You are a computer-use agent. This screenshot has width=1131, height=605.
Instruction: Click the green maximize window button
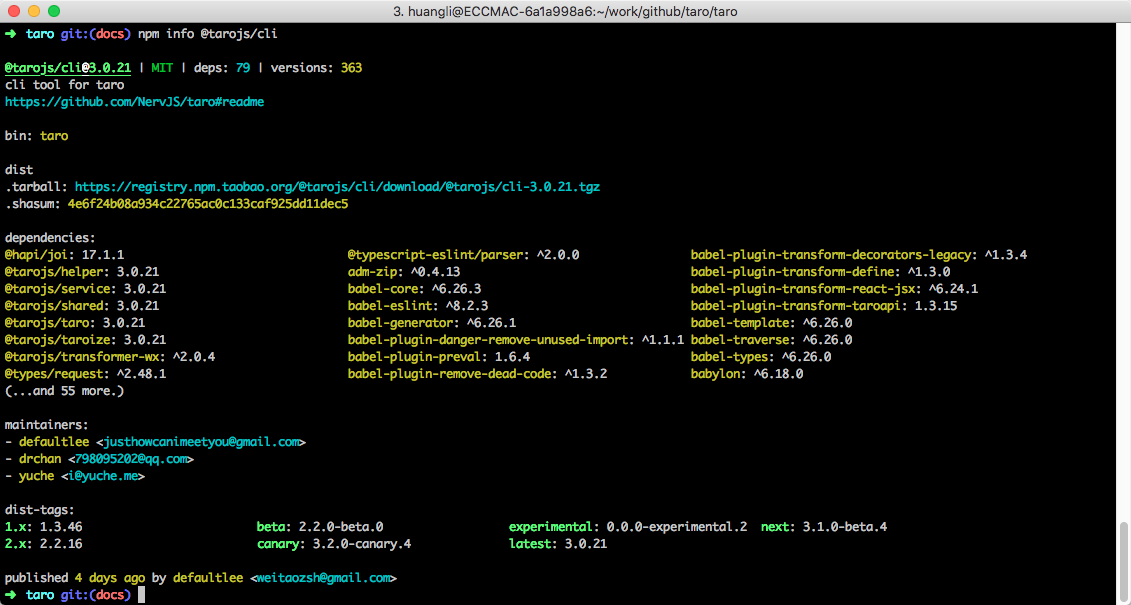[x=53, y=11]
